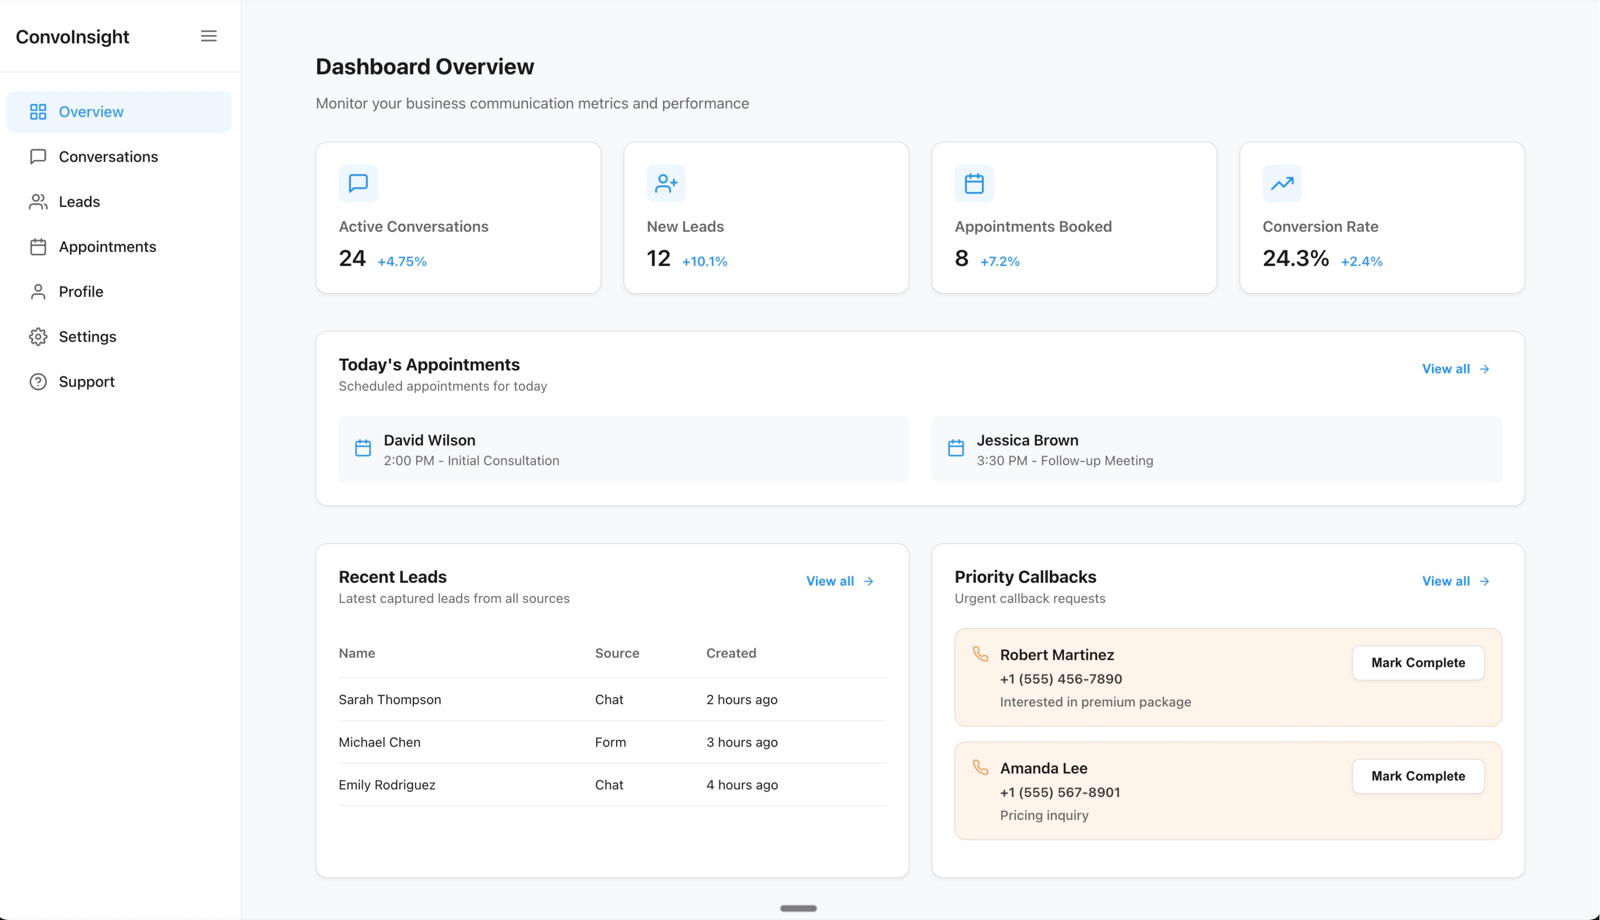Click the Leads people icon in sidebar

[38, 202]
